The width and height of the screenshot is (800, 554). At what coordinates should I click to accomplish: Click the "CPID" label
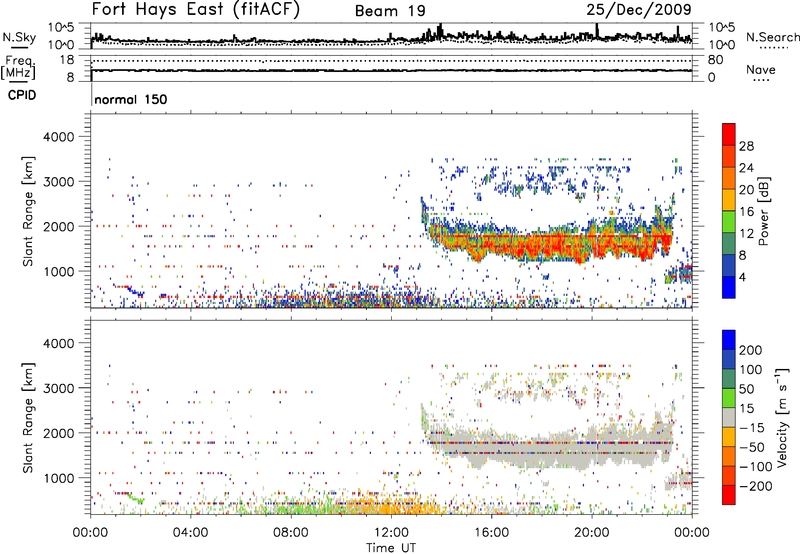tap(22, 95)
